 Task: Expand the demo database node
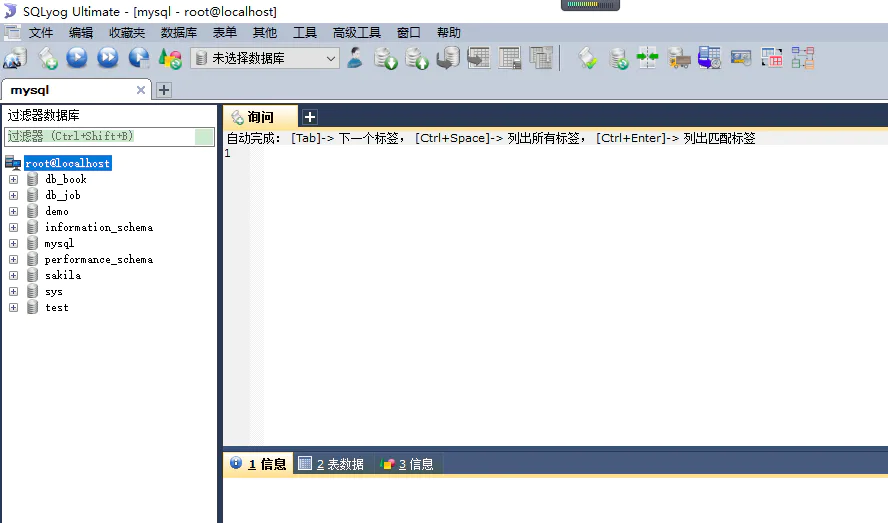pyautogui.click(x=14, y=211)
